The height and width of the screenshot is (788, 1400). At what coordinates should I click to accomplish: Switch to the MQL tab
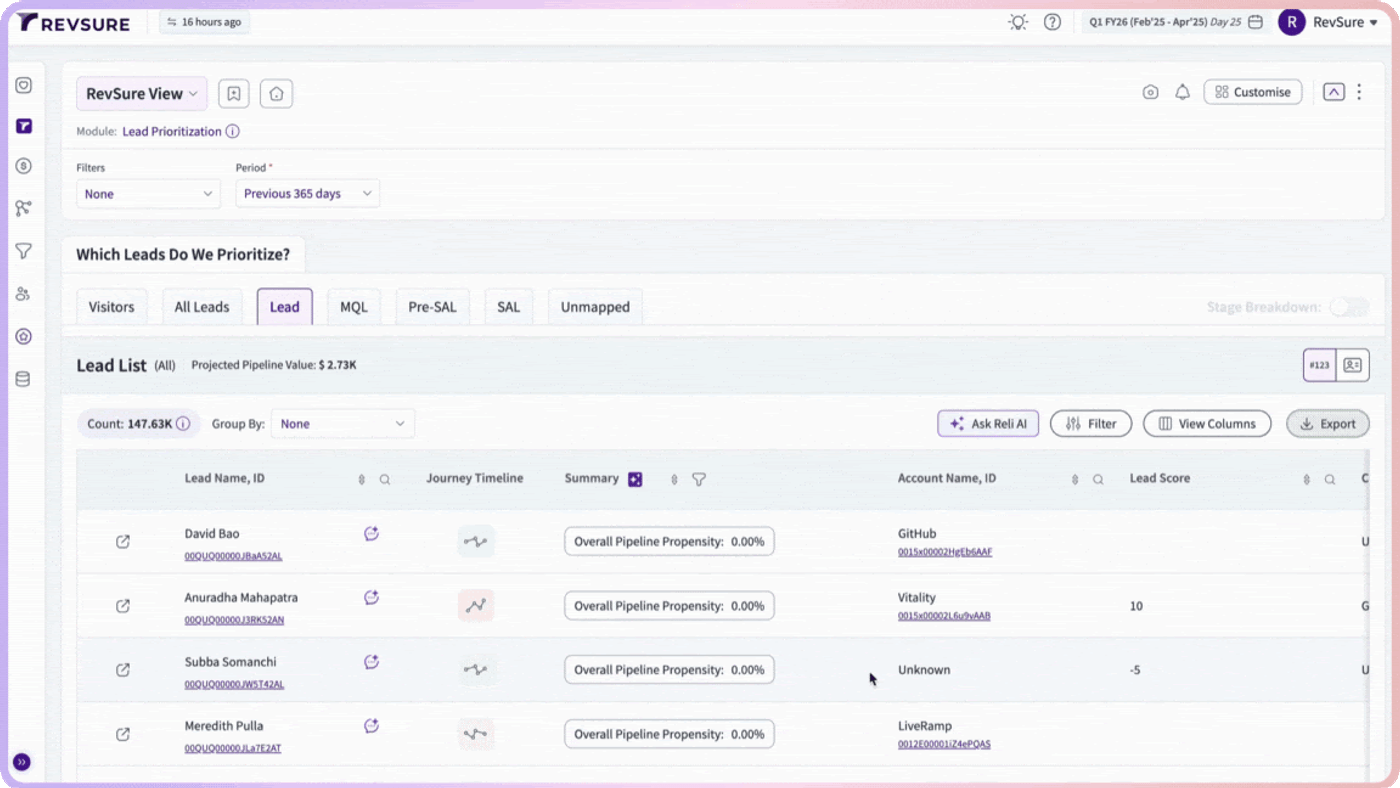pyautogui.click(x=354, y=307)
